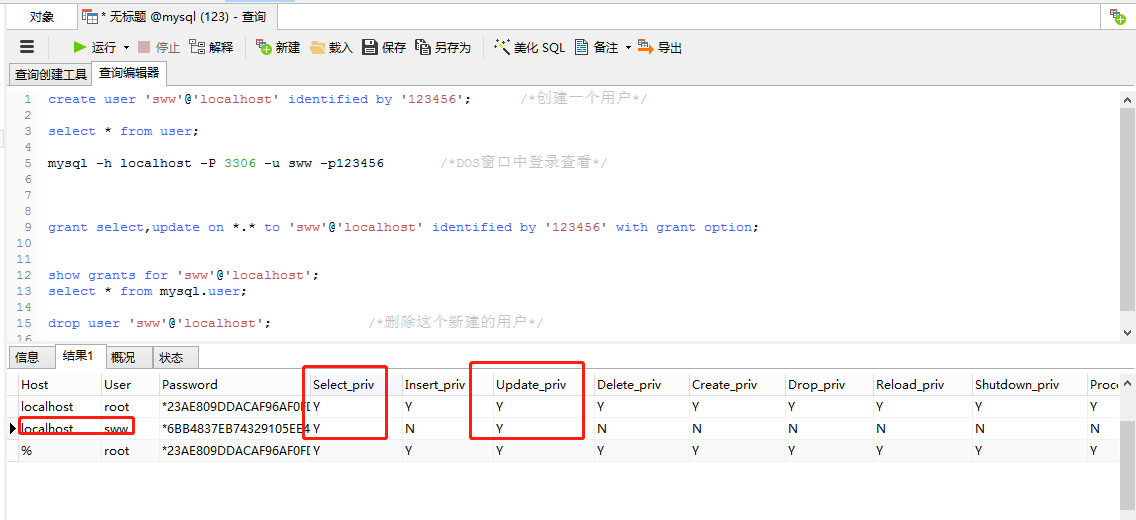Click the Password column header
This screenshot has width=1136, height=520.
point(234,385)
